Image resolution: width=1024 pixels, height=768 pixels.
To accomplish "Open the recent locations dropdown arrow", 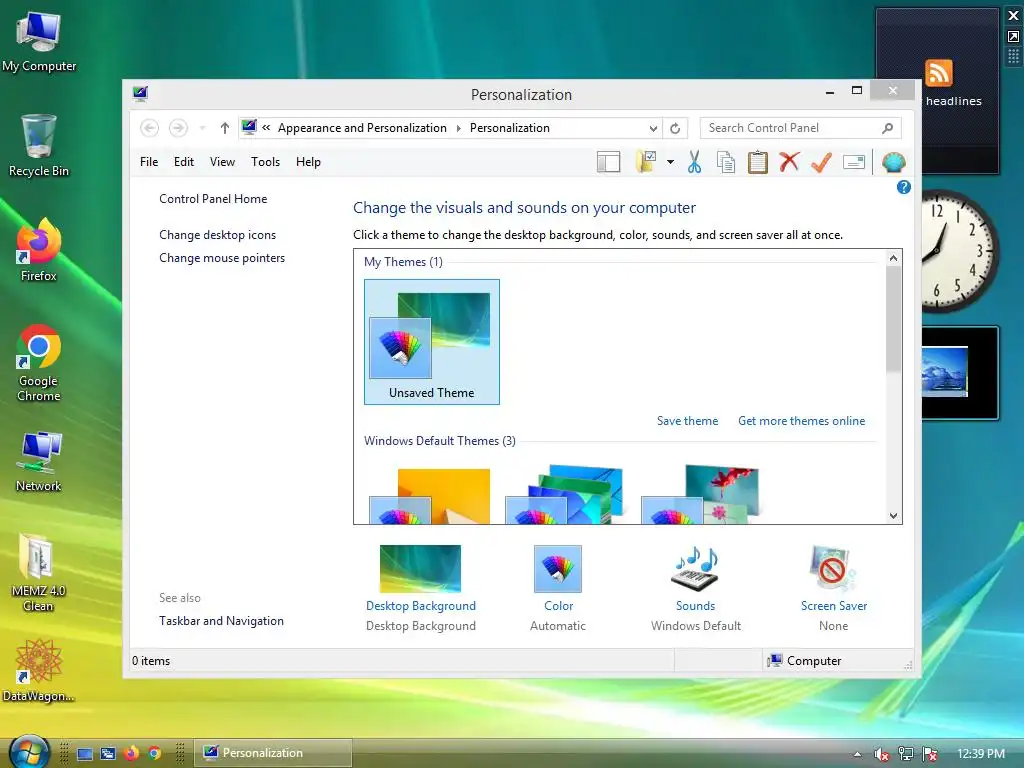I will coord(202,128).
